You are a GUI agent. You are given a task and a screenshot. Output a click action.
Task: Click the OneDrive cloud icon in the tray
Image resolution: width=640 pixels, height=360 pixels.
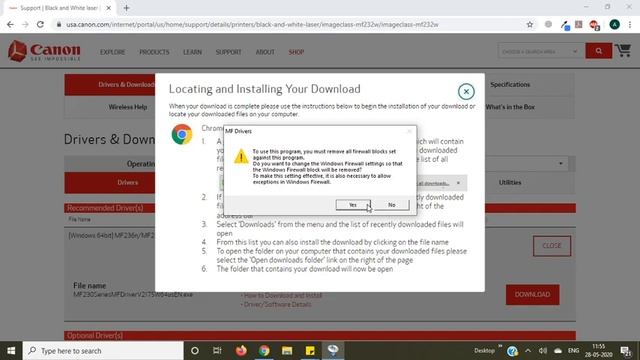pos(558,351)
